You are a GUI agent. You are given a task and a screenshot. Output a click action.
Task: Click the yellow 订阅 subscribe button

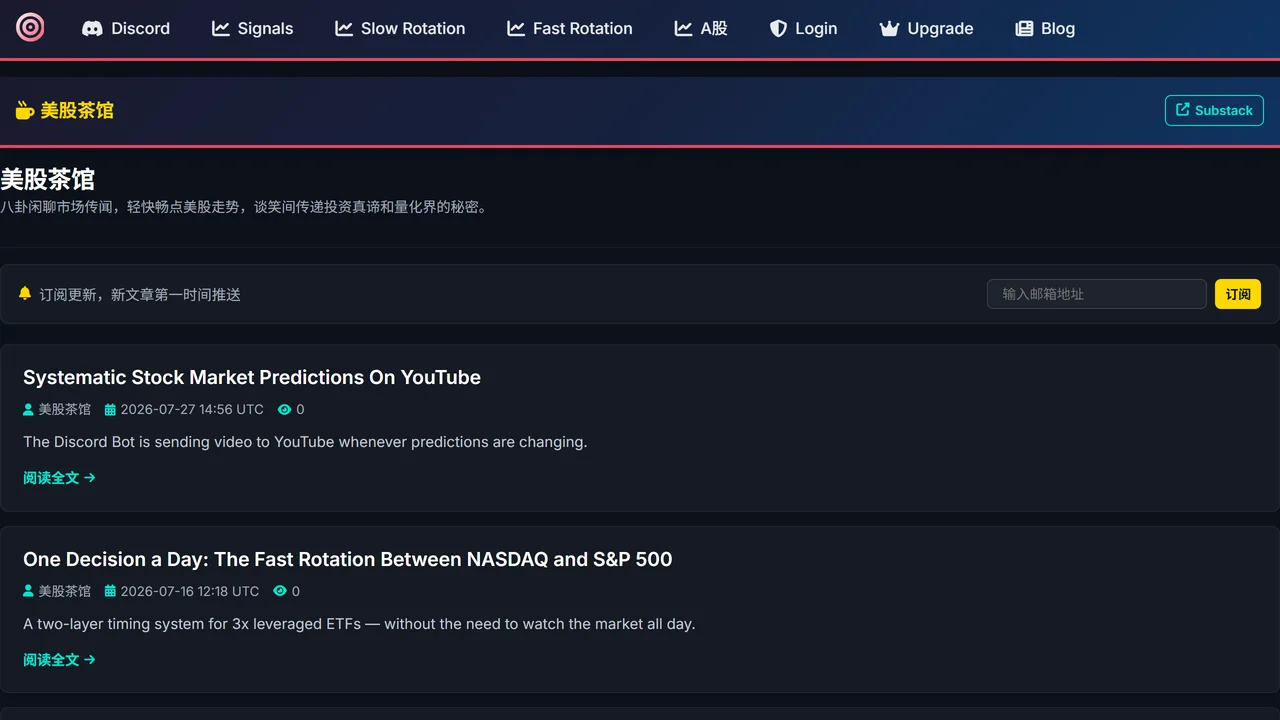pos(1238,294)
